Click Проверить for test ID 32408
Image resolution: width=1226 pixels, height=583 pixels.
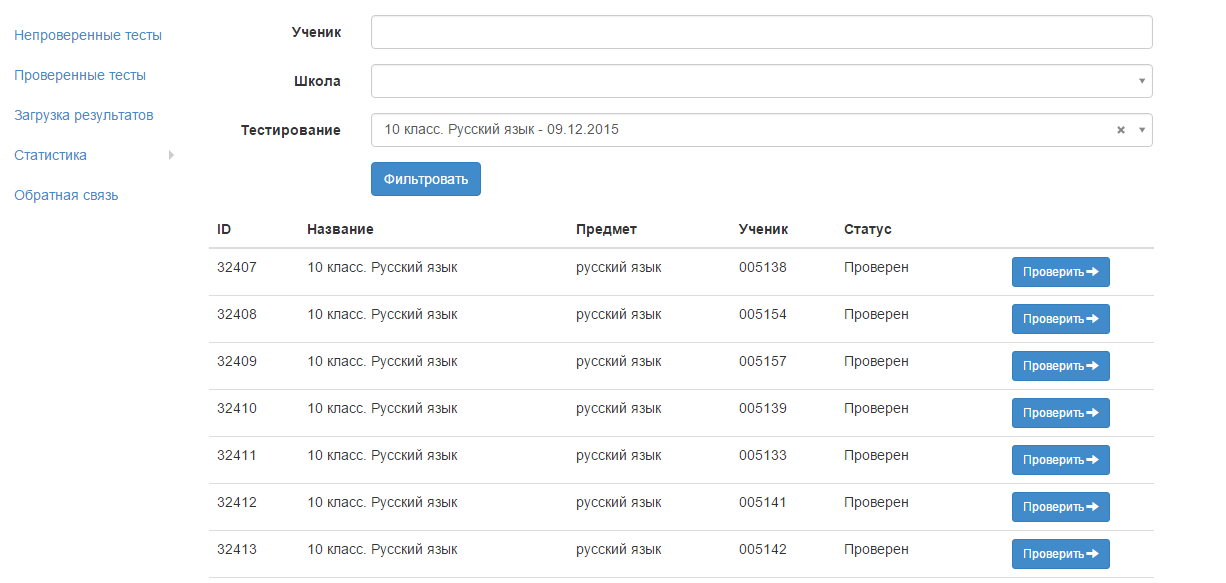click(x=1060, y=319)
